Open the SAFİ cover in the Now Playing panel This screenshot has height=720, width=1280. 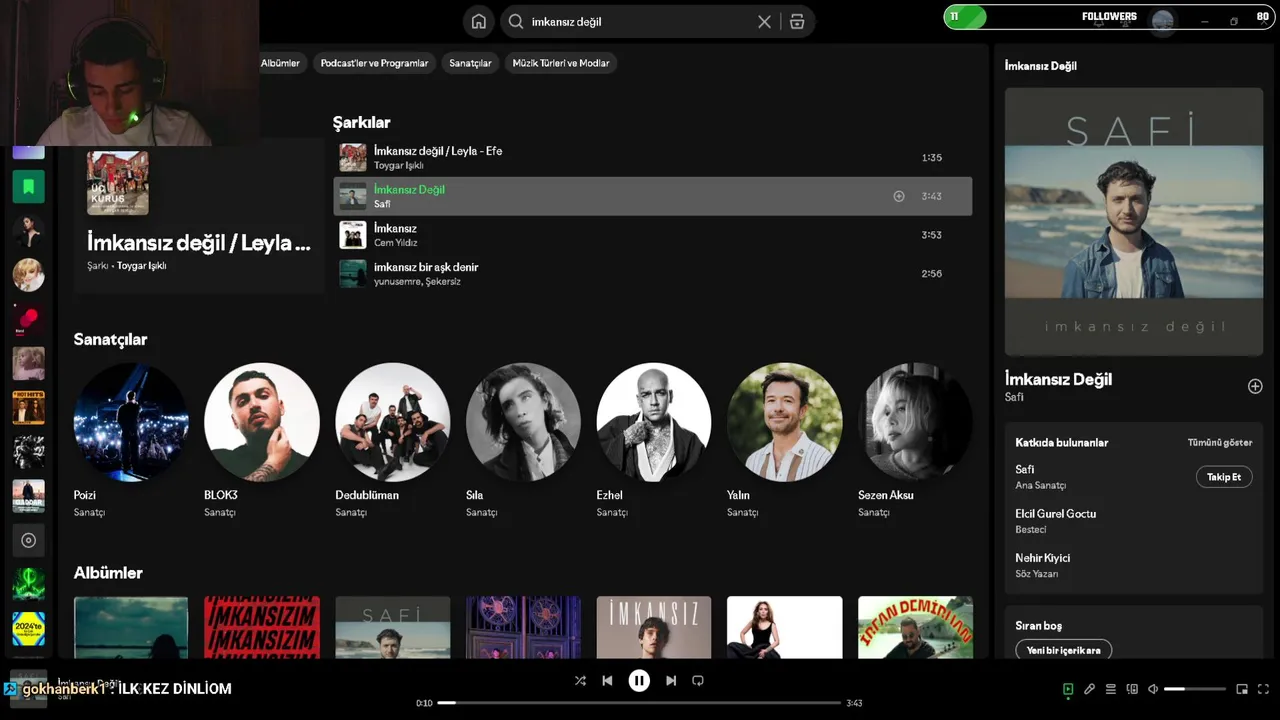[x=1133, y=222]
